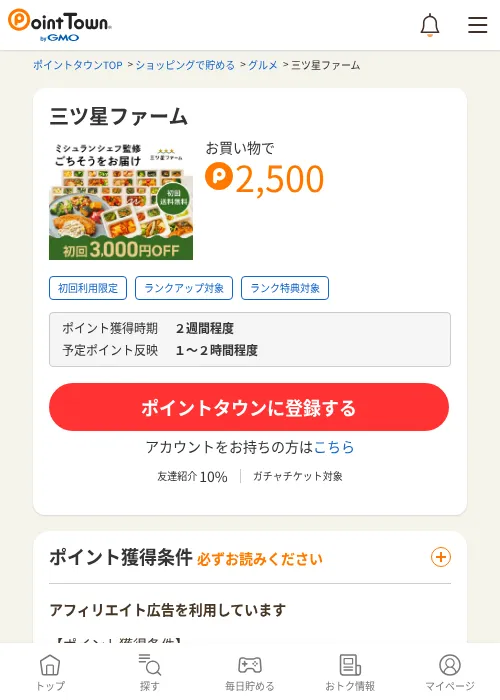Click the 三ツ星ファーム promo banner image

(x=121, y=200)
